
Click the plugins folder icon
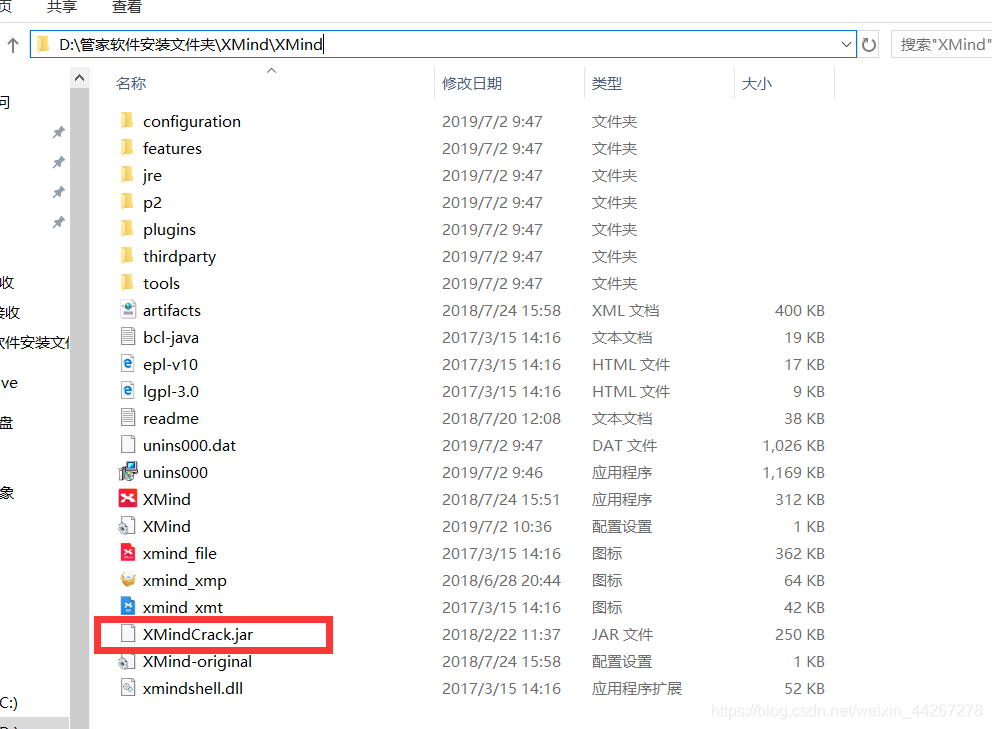point(127,228)
